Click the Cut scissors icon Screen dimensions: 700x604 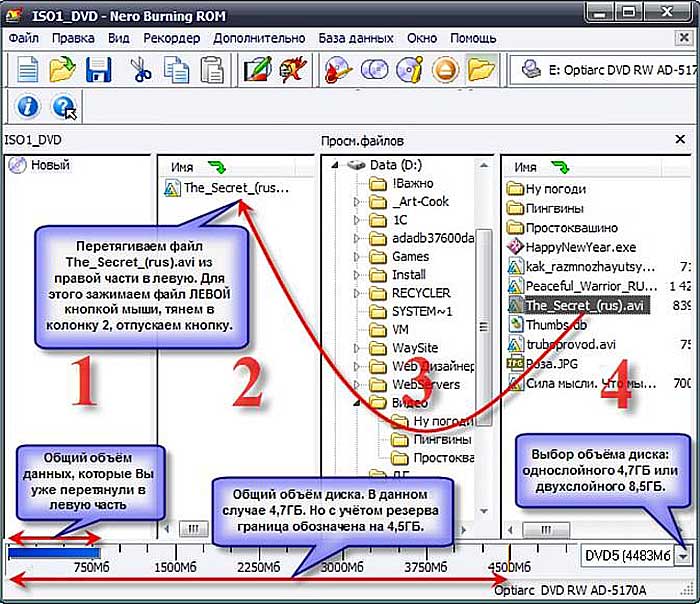140,70
